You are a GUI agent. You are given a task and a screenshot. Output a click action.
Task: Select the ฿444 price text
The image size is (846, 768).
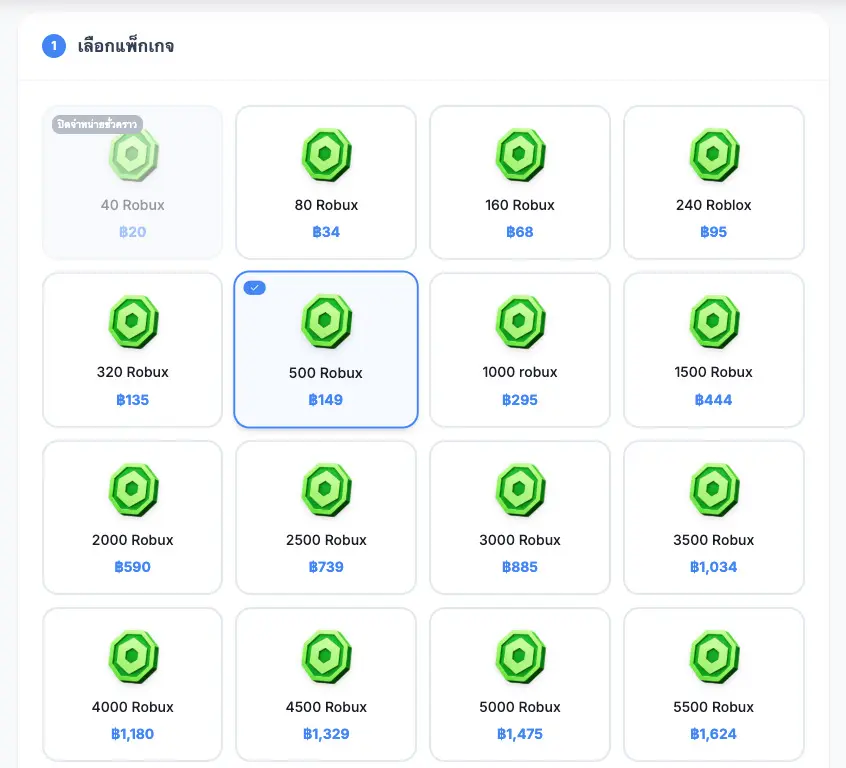(714, 400)
